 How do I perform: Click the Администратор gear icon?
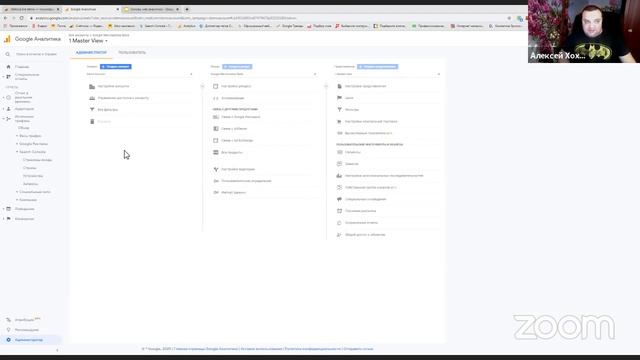point(8,340)
